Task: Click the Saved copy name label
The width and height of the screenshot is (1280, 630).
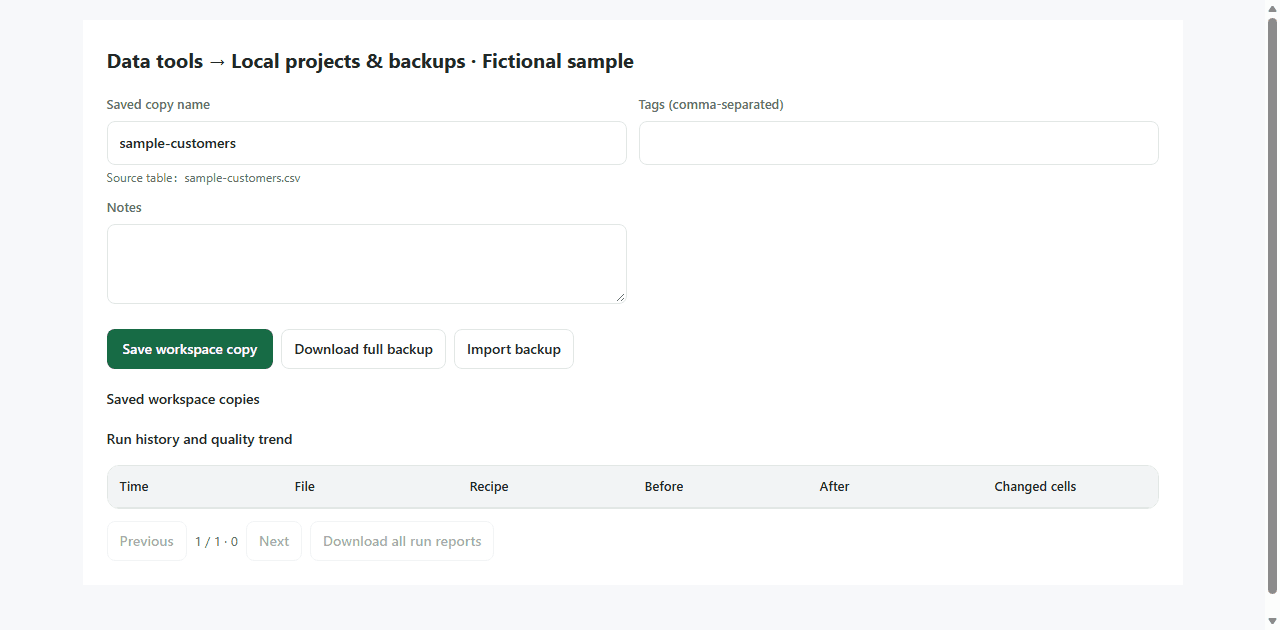Action: [x=158, y=104]
